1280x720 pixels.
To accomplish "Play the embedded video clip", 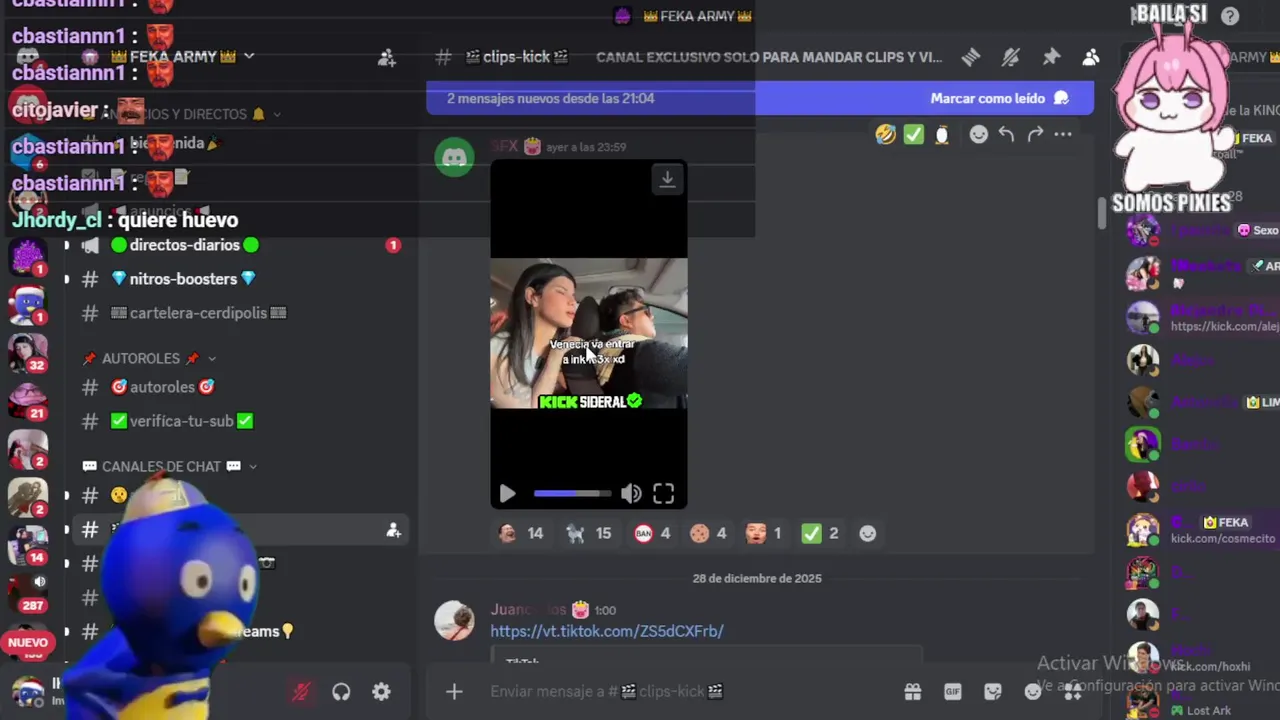I will (x=507, y=493).
